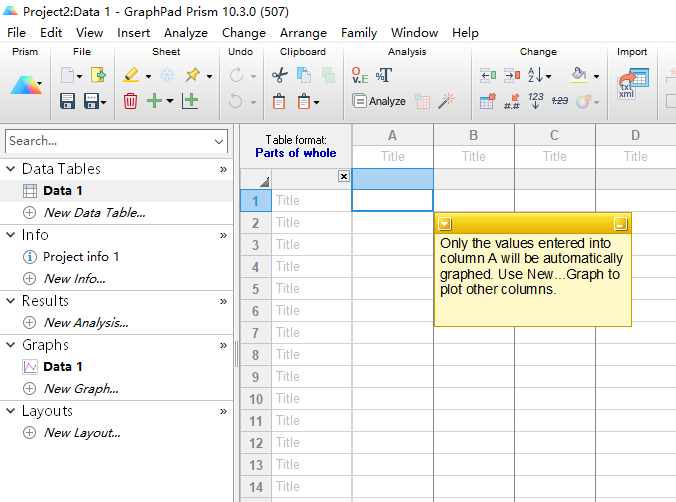676x502 pixels.
Task: Click the 123 down-arrow number format icon
Action: [536, 101]
